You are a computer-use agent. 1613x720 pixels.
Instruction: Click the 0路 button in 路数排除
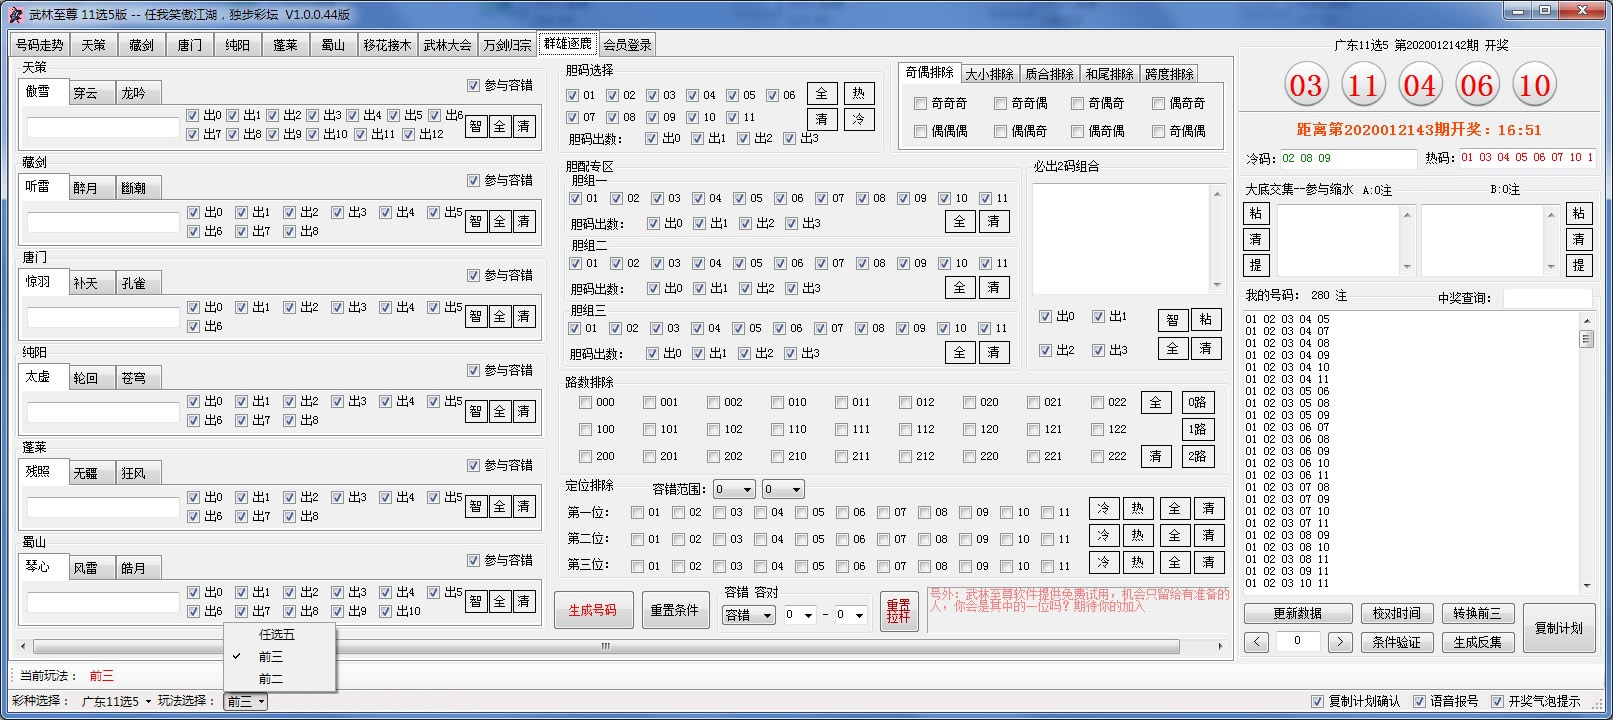point(1197,403)
